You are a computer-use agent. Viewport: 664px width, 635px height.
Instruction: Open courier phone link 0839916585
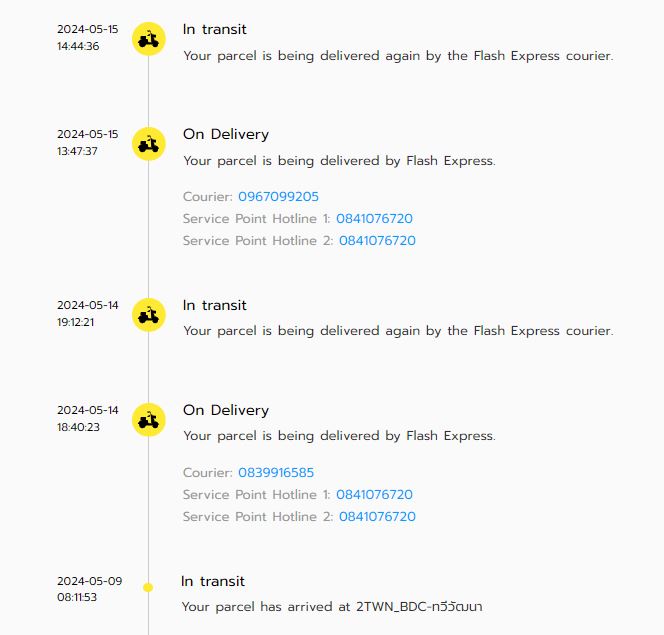coord(278,473)
